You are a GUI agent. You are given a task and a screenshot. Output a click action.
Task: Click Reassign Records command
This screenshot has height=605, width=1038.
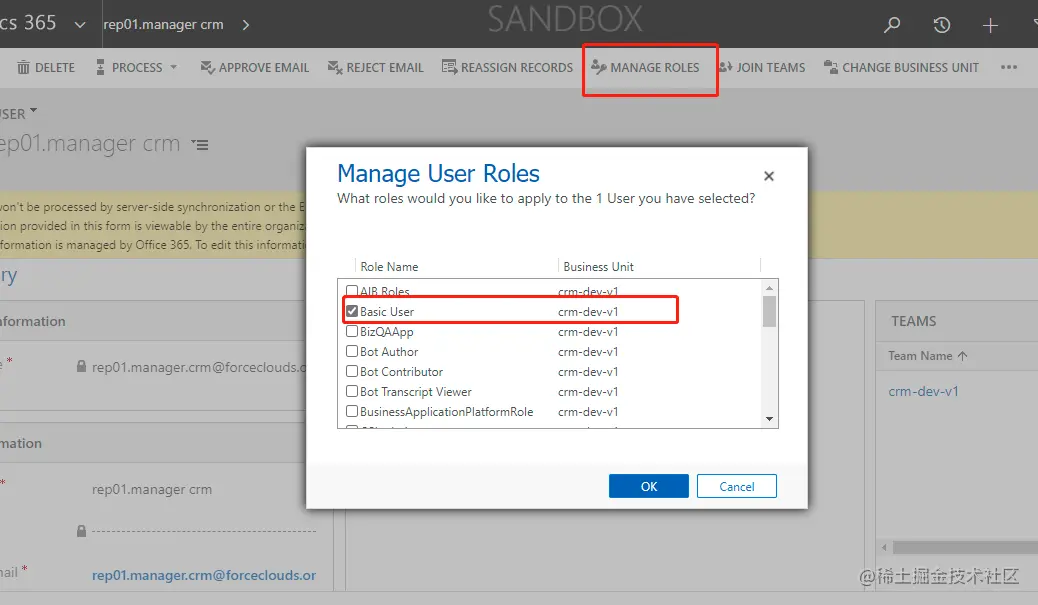tap(507, 67)
